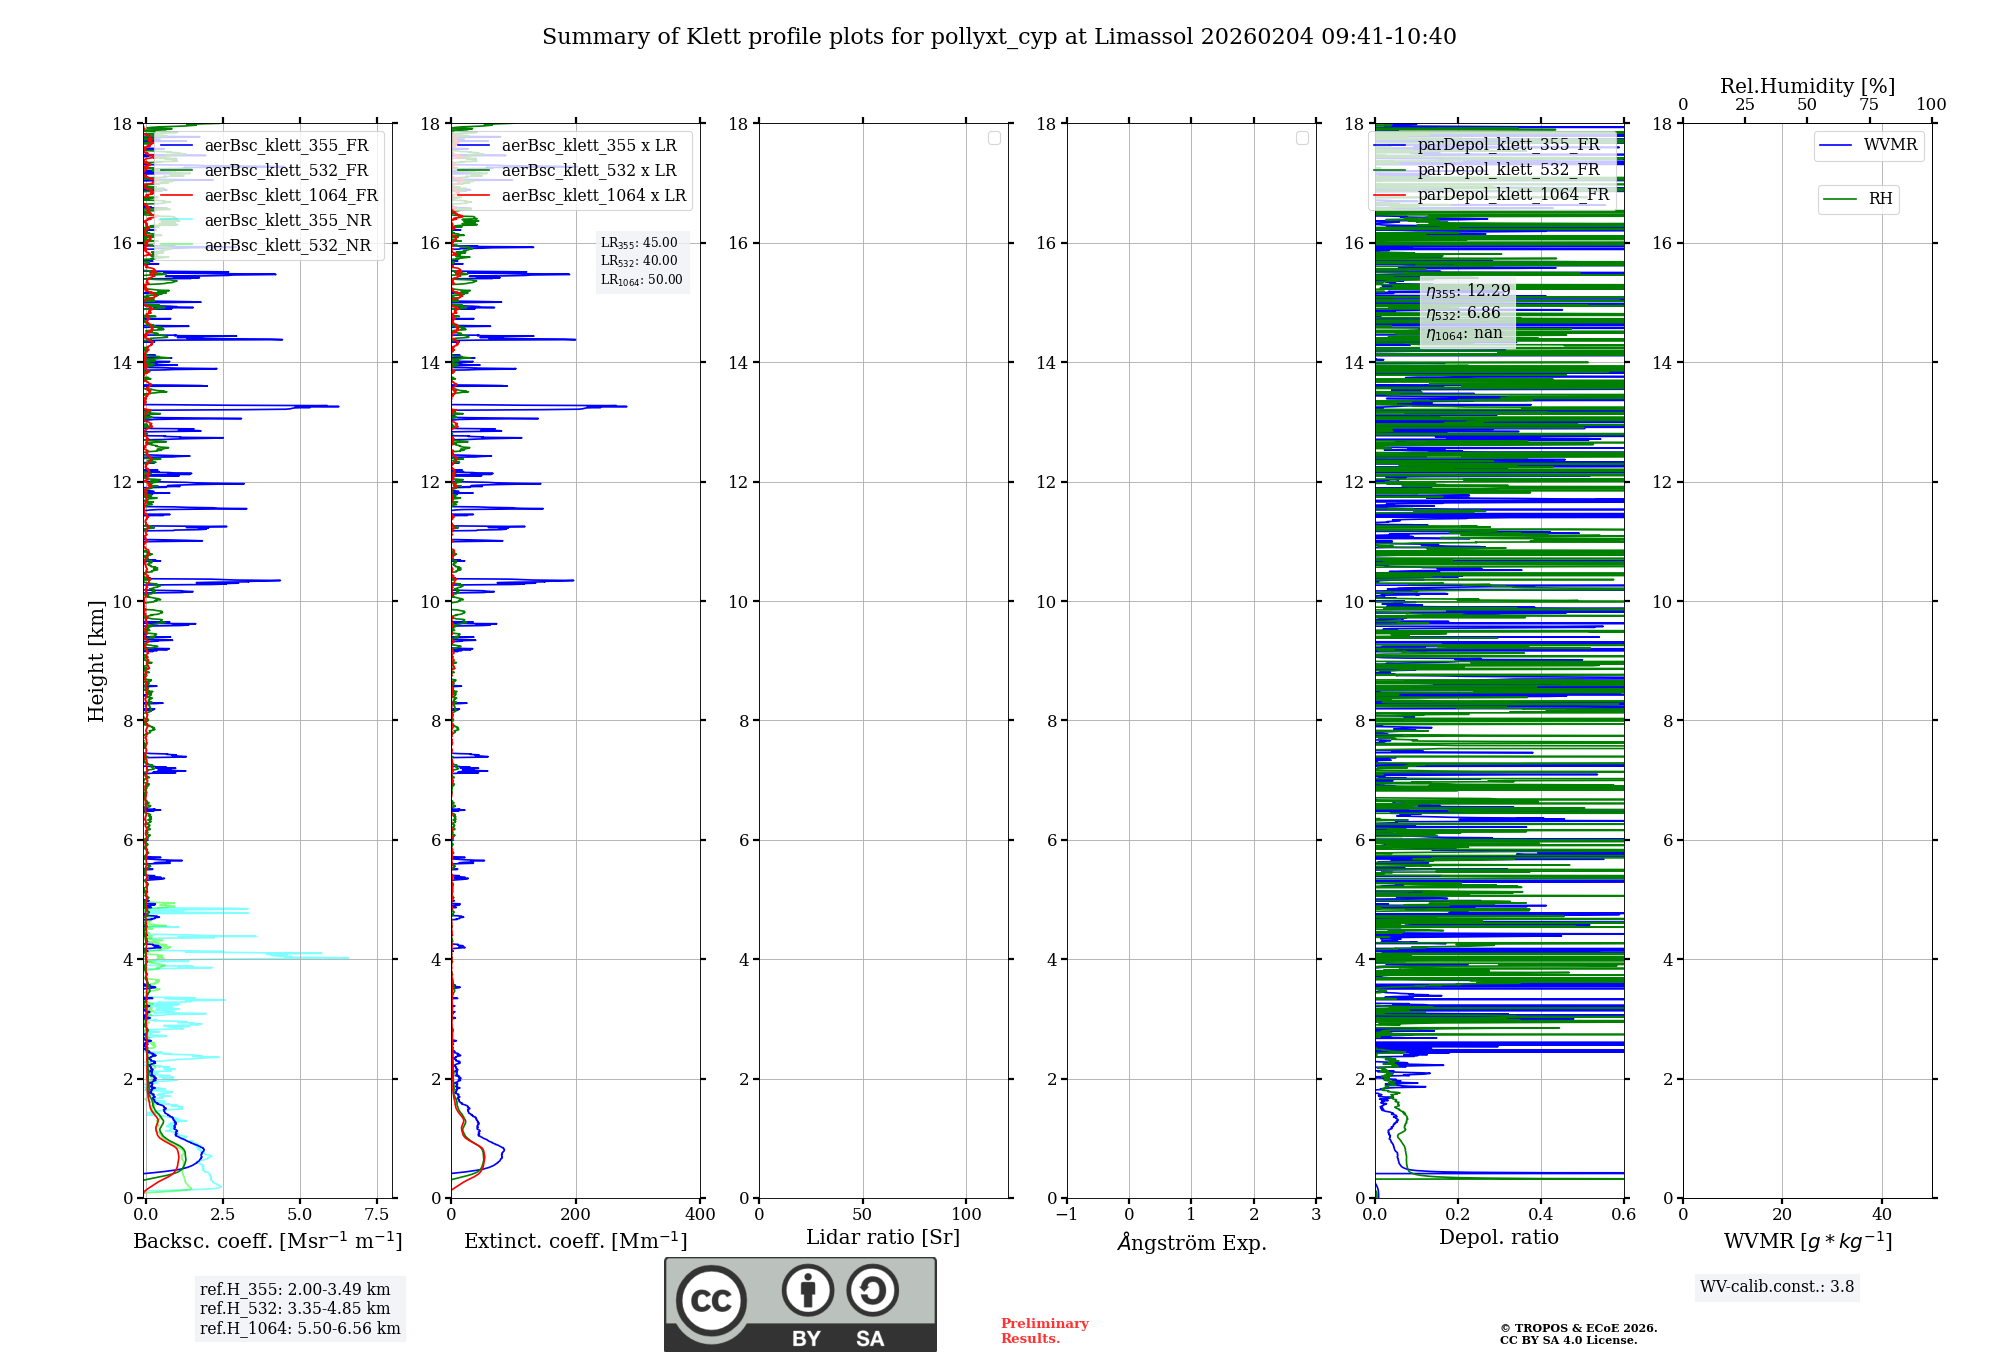Click the TROPOS CC BY SA 4.0 License text
This screenshot has height=1360, width=2000.
click(1578, 1334)
